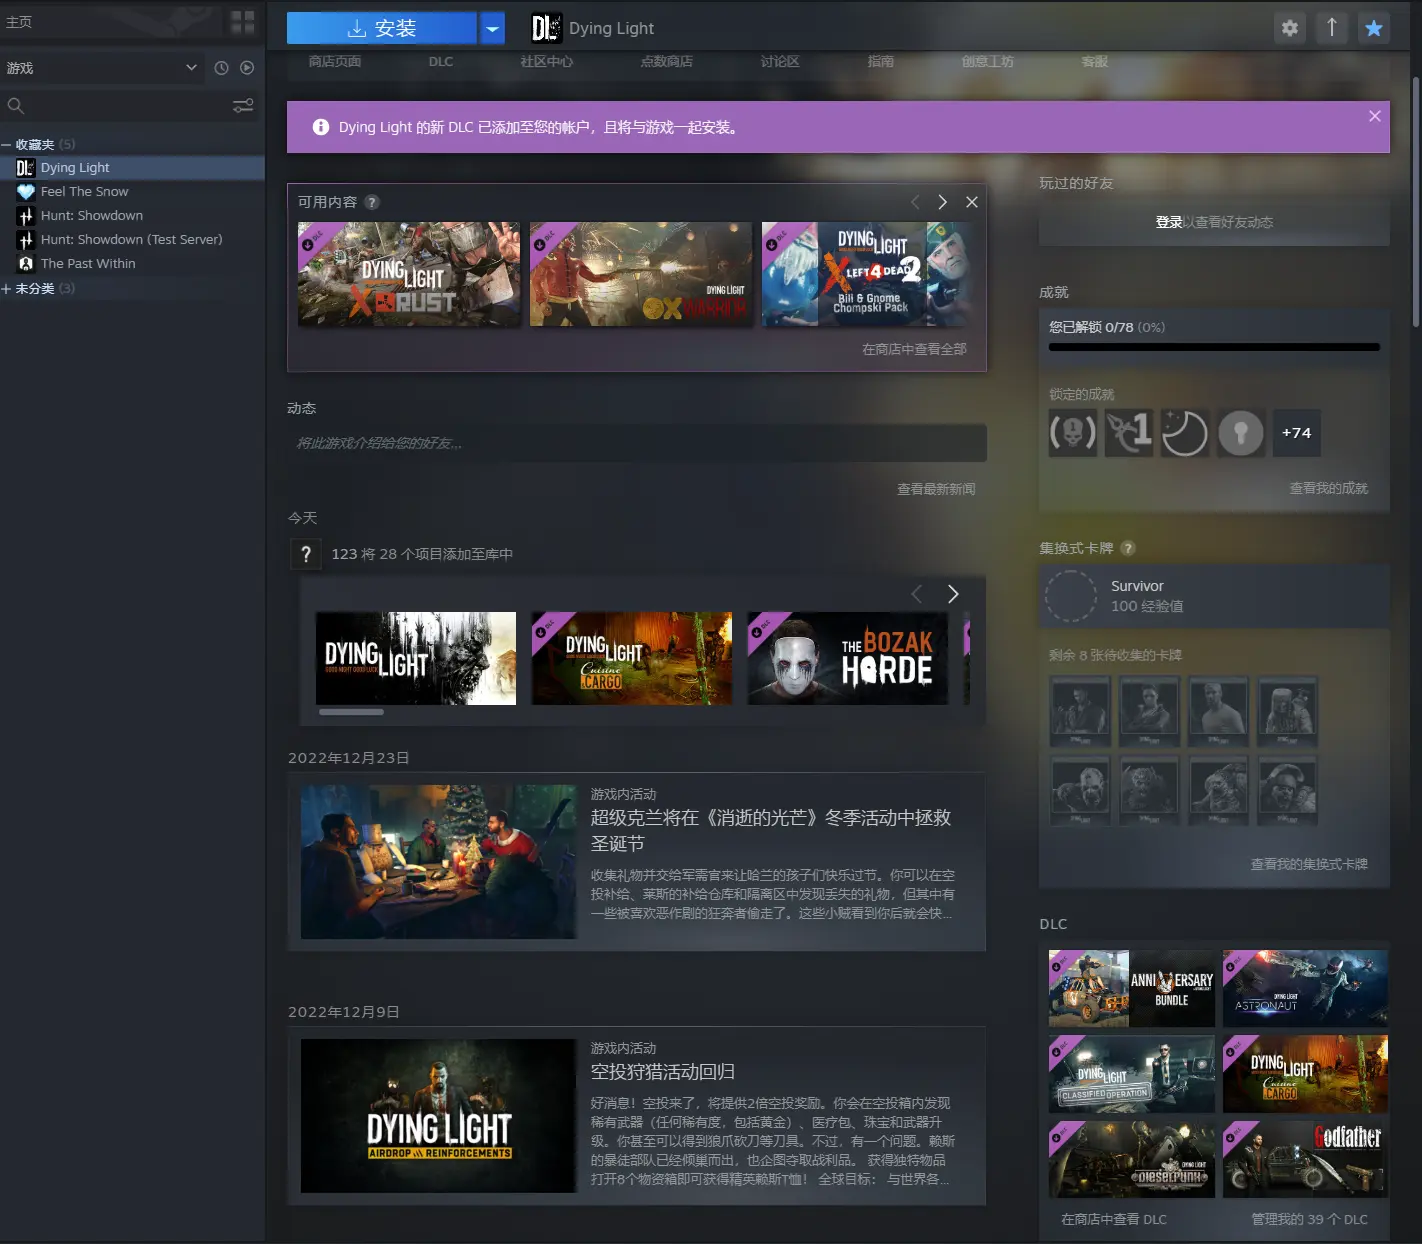Open advanced filter sliders icon
This screenshot has width=1422, height=1244.
pos(243,105)
